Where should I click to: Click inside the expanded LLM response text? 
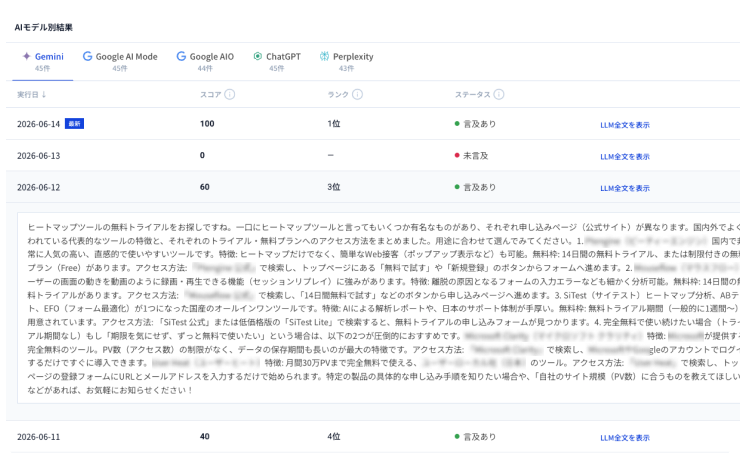coord(380,308)
